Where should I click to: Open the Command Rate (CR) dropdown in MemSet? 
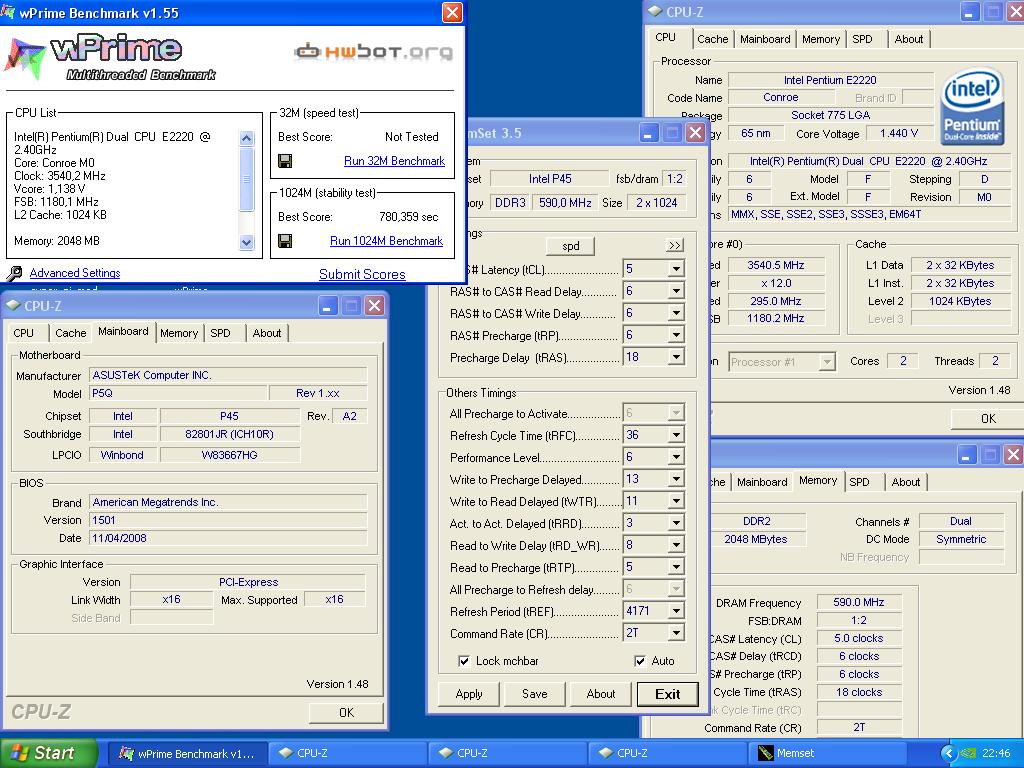(x=676, y=633)
